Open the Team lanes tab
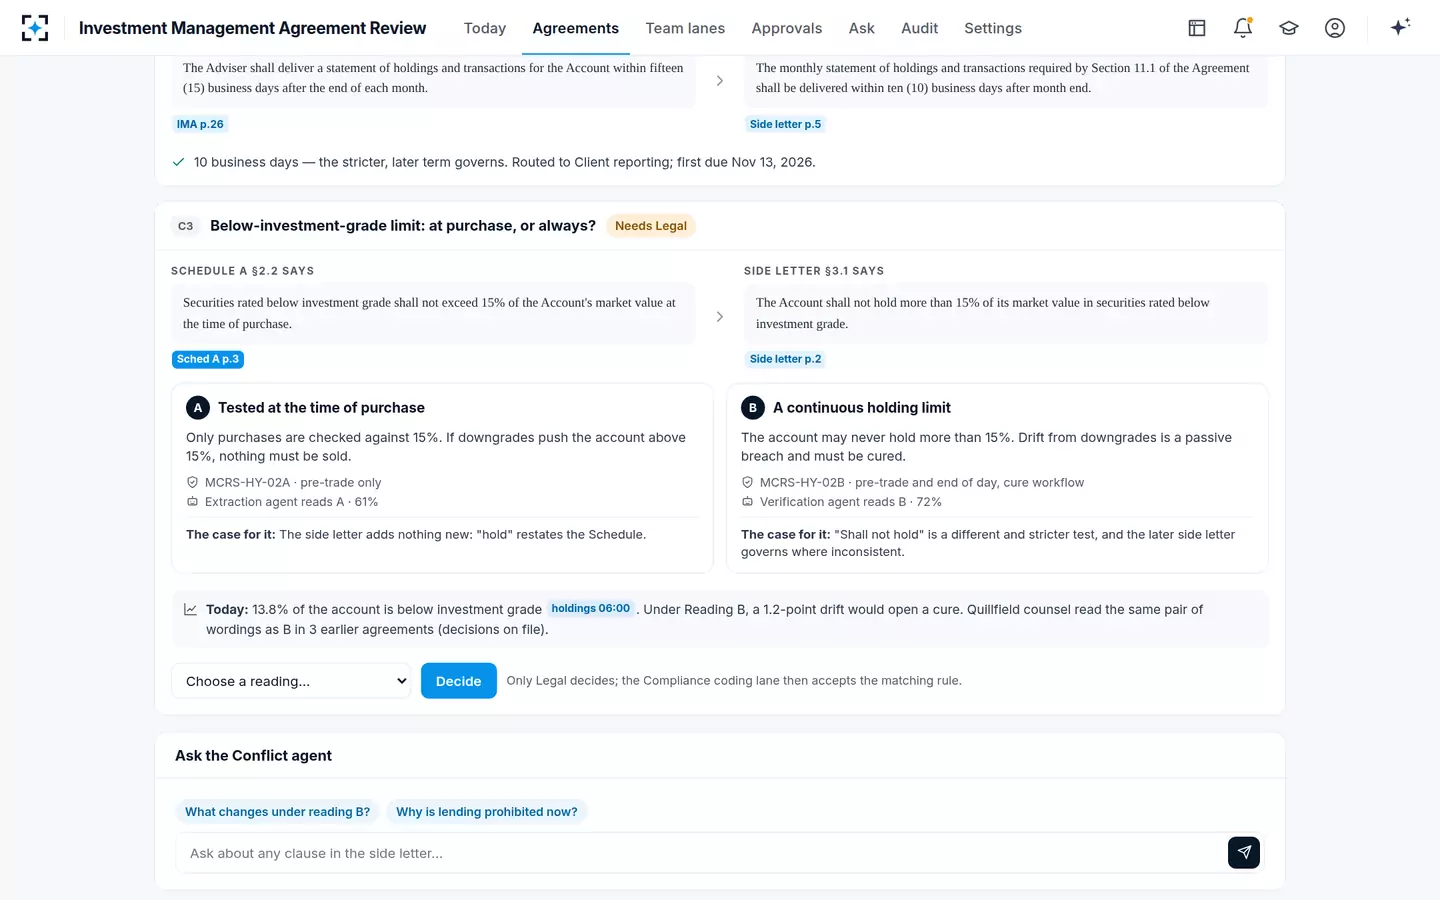Screen dimensions: 1440x900 pos(685,28)
